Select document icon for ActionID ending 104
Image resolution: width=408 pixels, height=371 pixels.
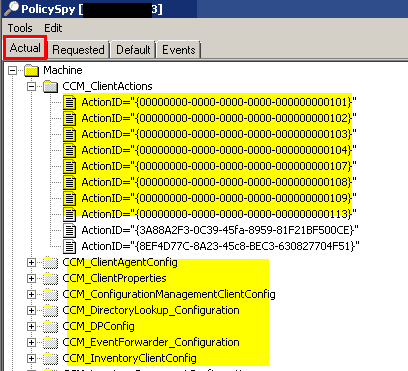(x=70, y=150)
